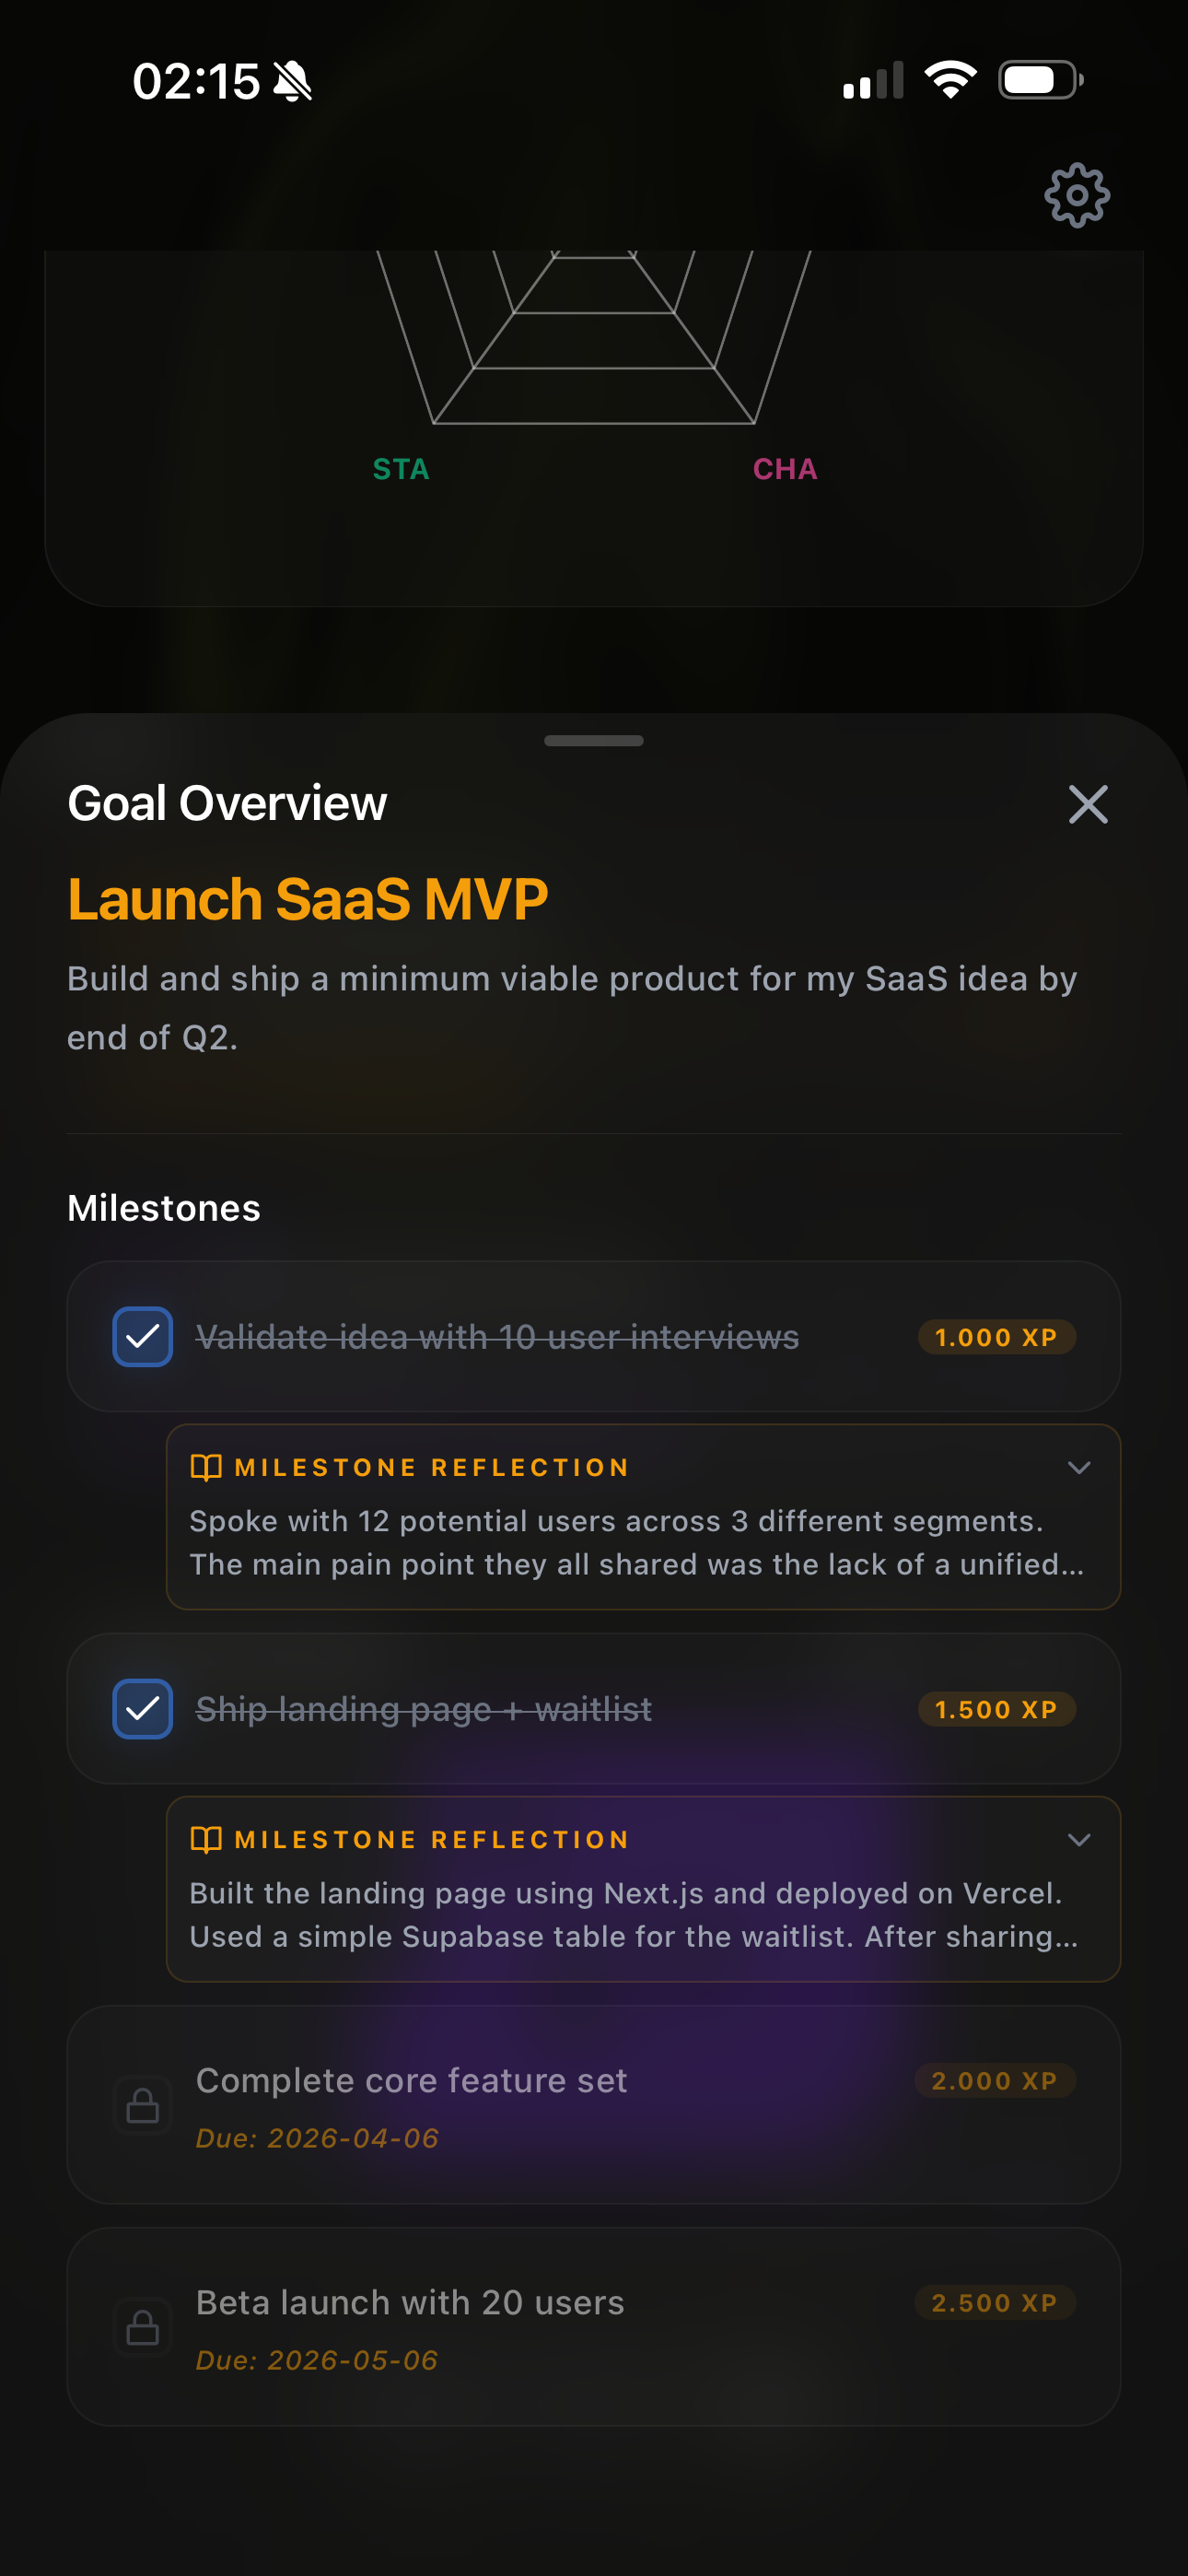Tap the 1.500 XP badge

[x=995, y=1709]
